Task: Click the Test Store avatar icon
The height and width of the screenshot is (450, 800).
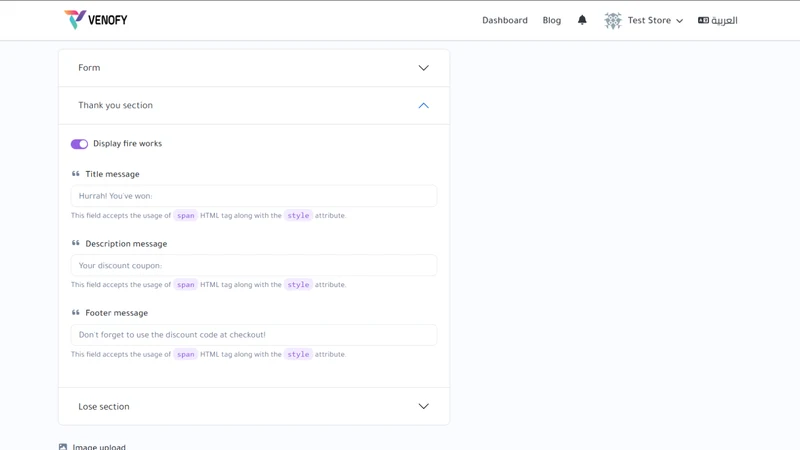Action: coord(613,20)
